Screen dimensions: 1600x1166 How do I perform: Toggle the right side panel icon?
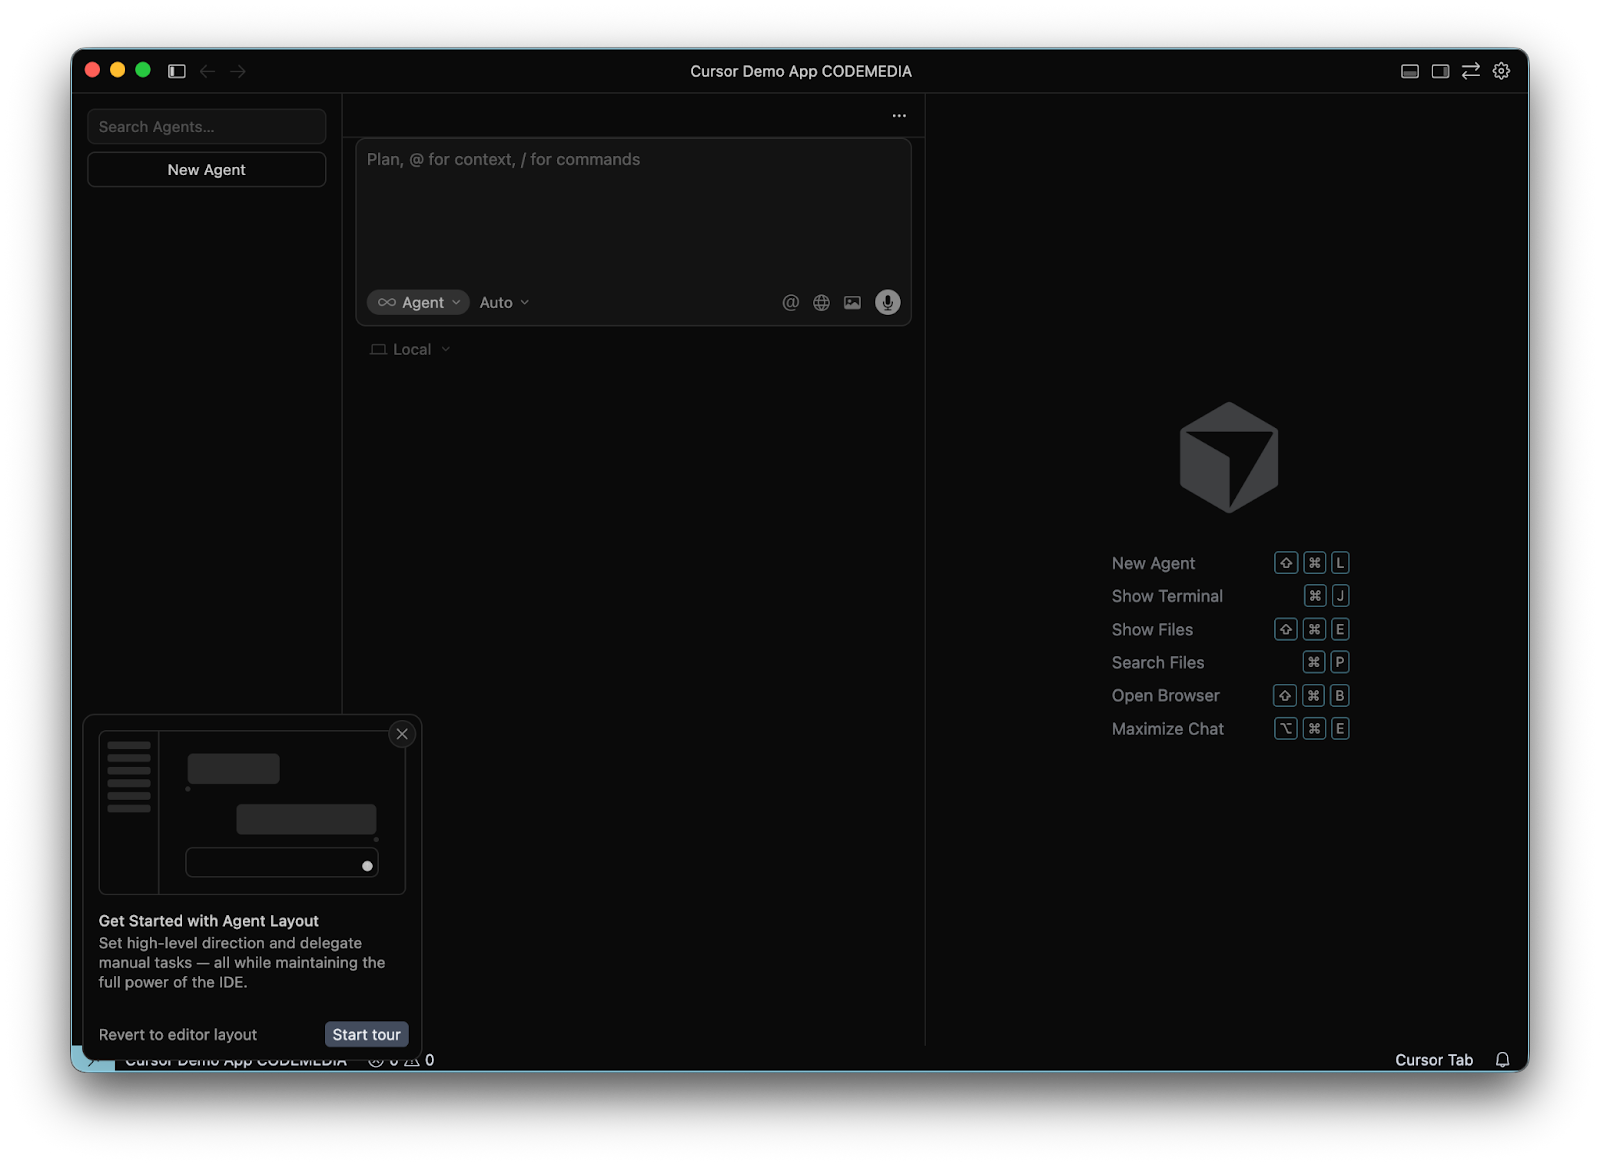coord(1440,71)
